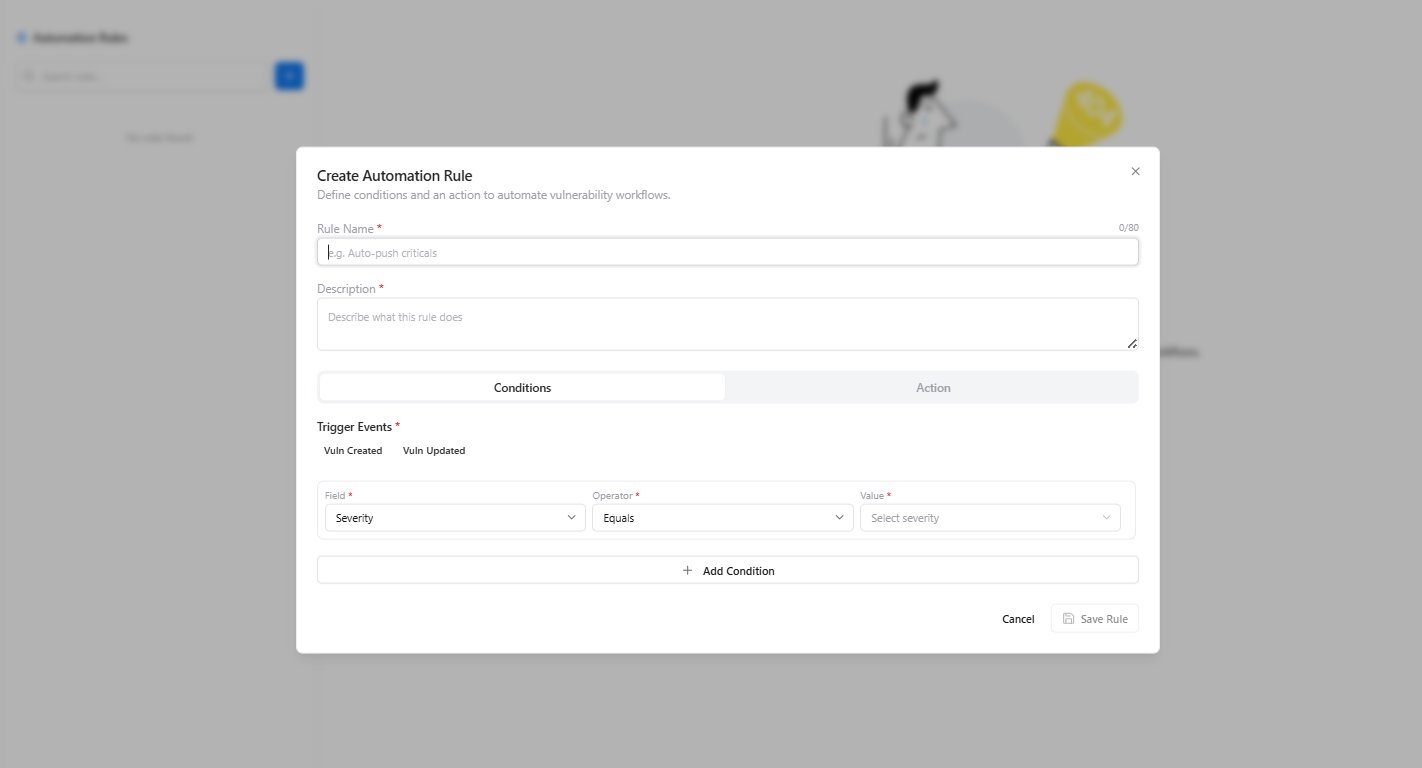The width and height of the screenshot is (1422, 768).
Task: Focus the Rule Name input field
Action: tap(727, 252)
